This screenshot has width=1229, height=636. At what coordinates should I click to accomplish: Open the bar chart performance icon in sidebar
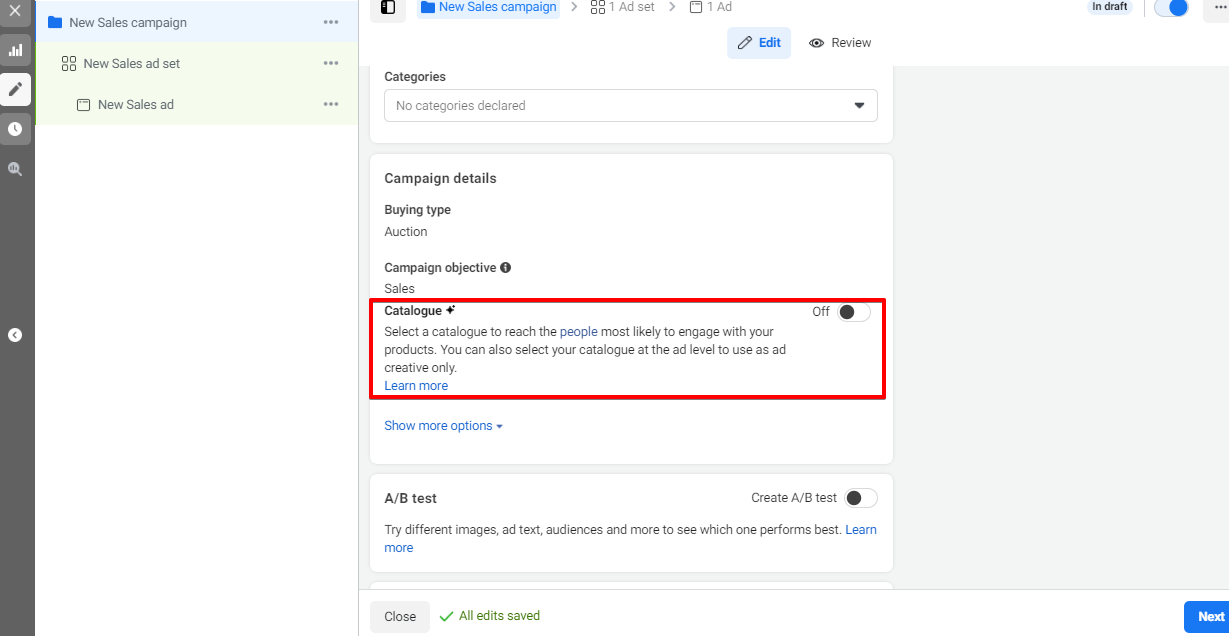15,50
